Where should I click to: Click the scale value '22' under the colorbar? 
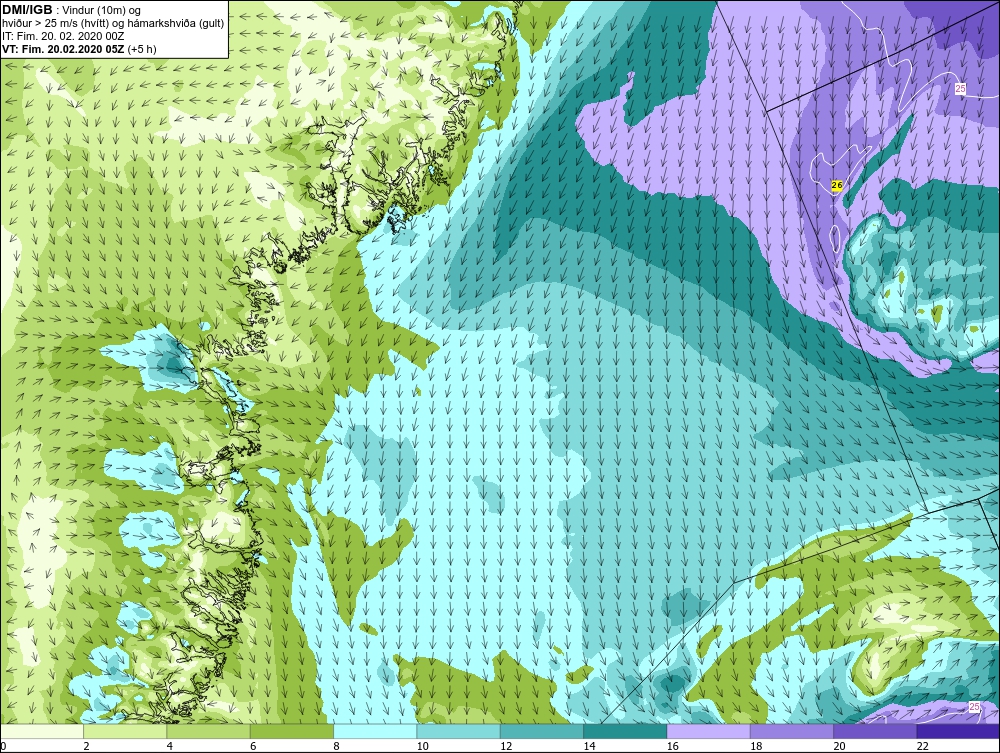point(923,746)
